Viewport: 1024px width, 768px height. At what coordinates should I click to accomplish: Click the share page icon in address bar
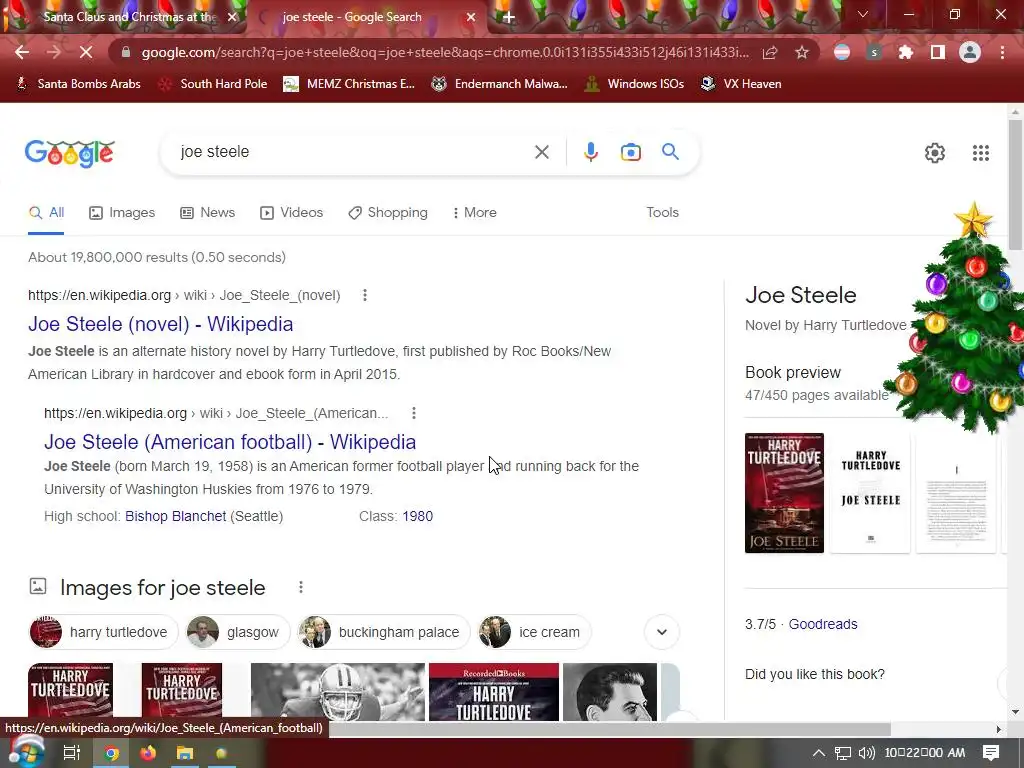click(770, 52)
